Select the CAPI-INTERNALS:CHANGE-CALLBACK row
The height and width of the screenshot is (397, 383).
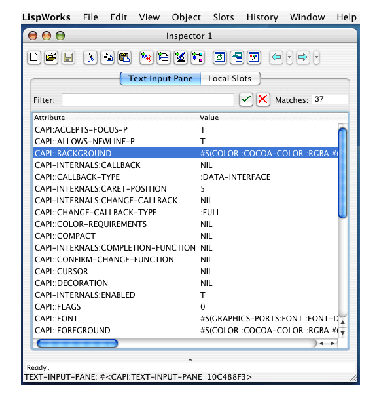(x=185, y=200)
